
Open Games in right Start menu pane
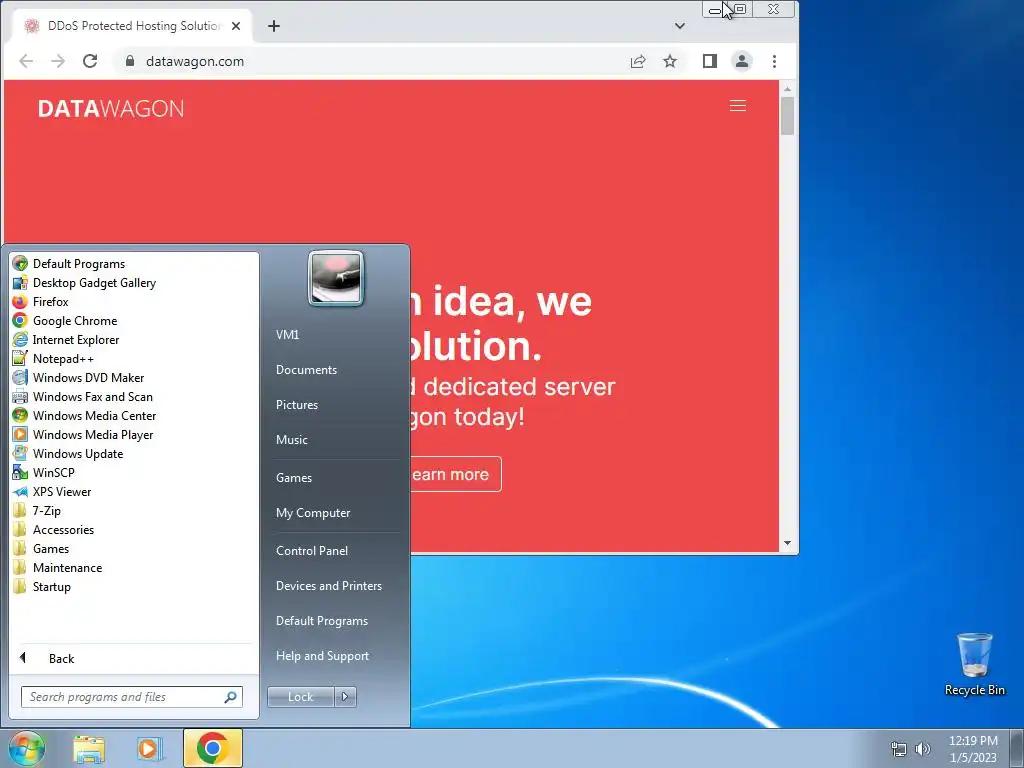(x=294, y=477)
